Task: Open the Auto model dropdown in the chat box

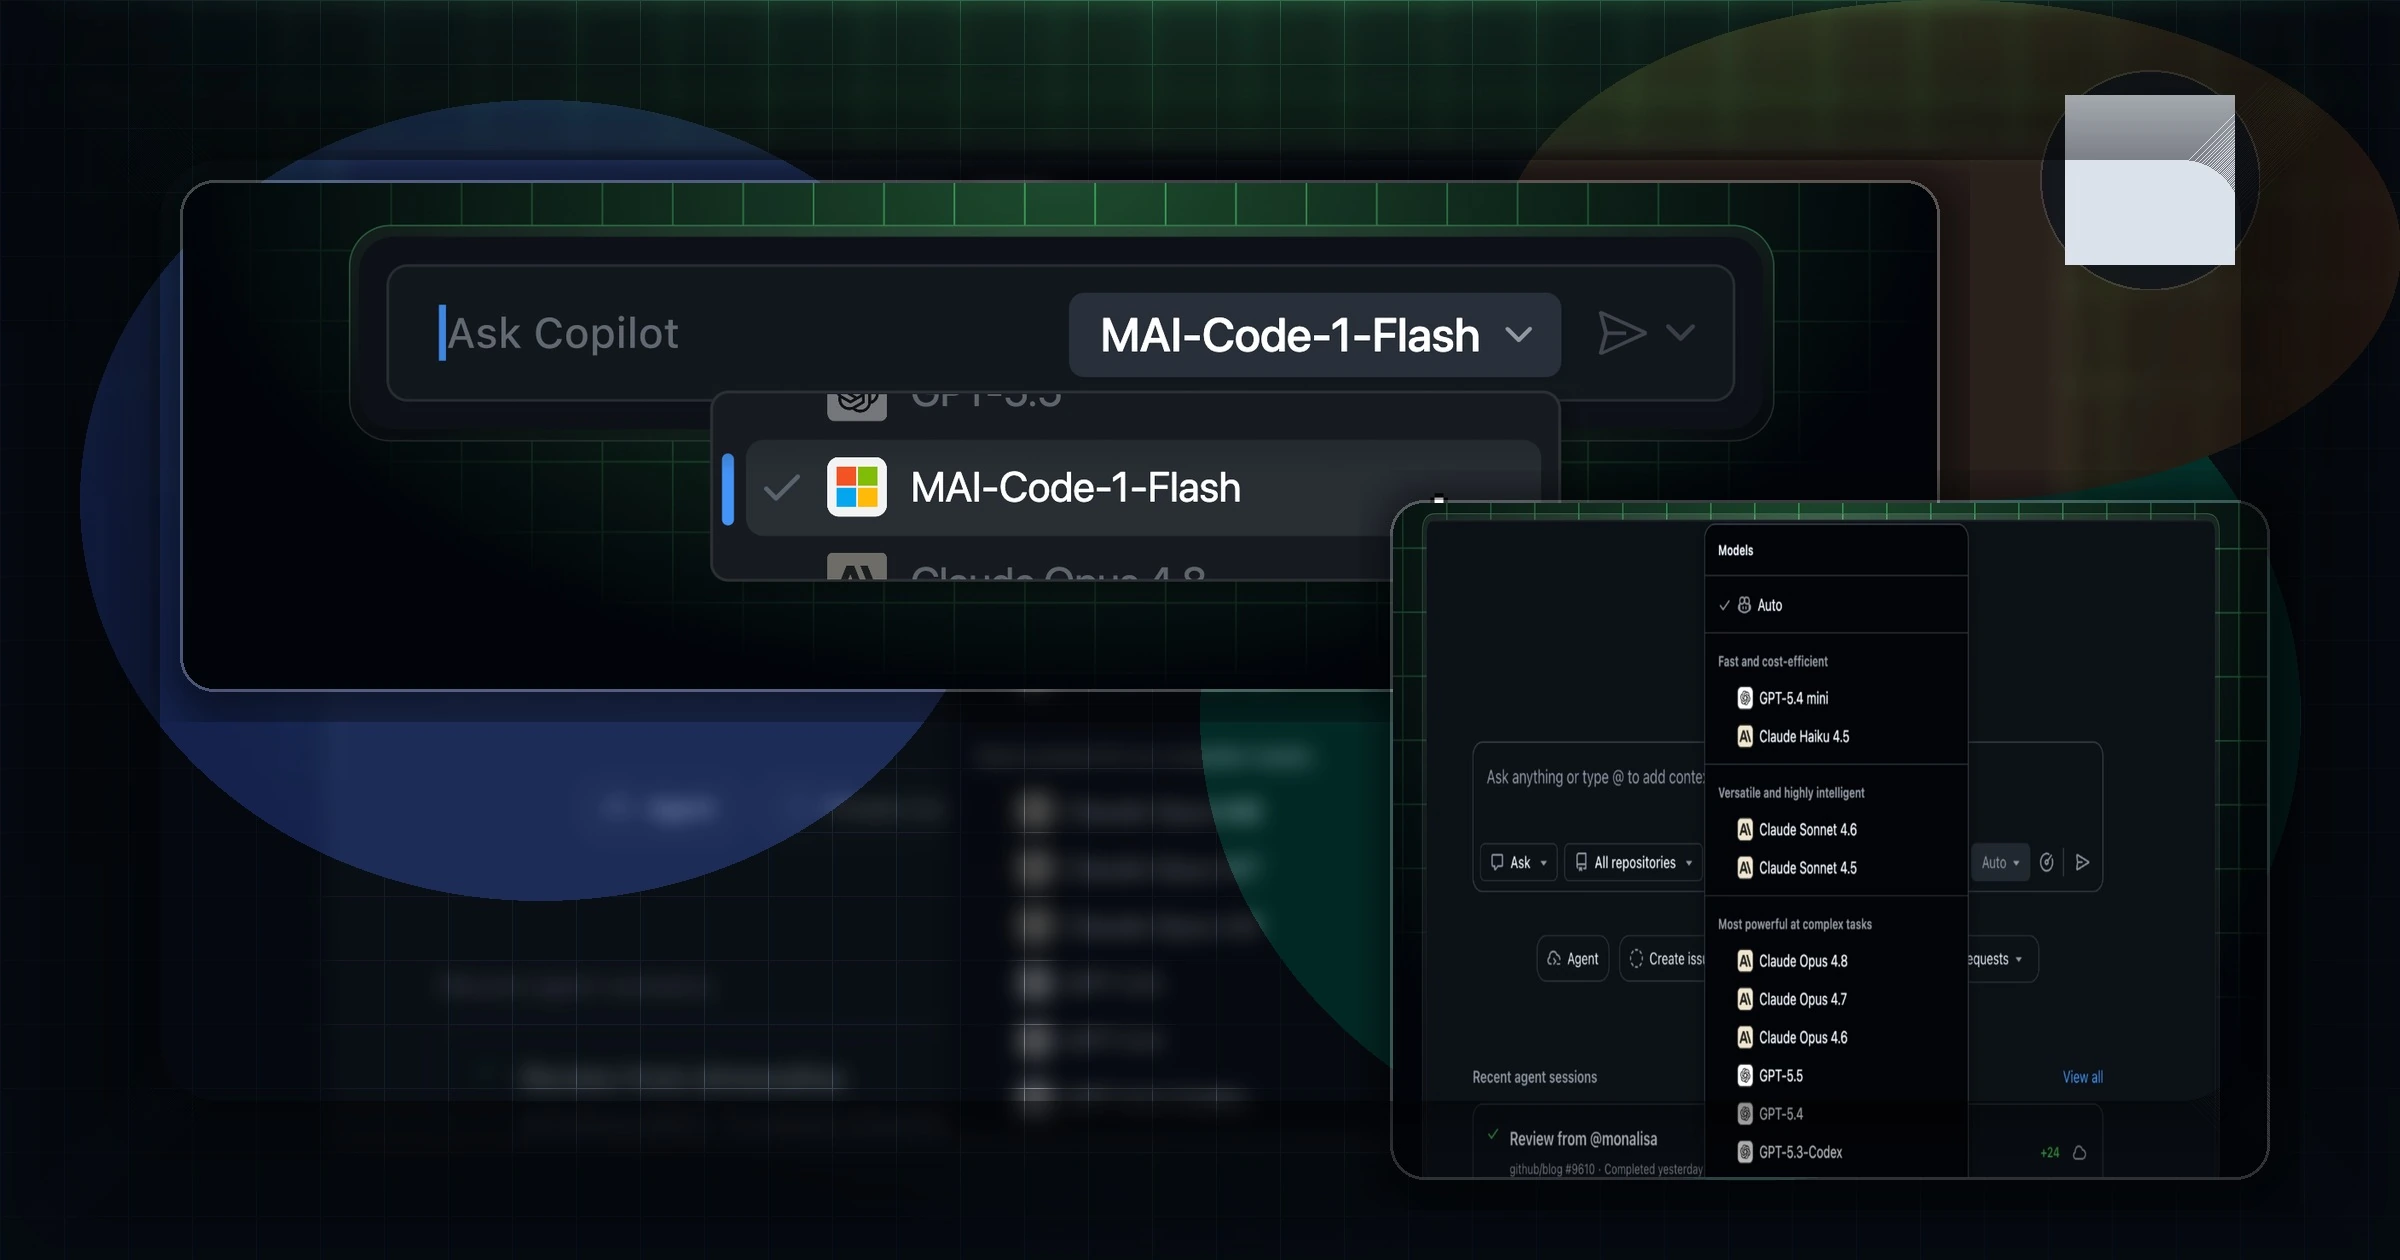Action: [2000, 862]
